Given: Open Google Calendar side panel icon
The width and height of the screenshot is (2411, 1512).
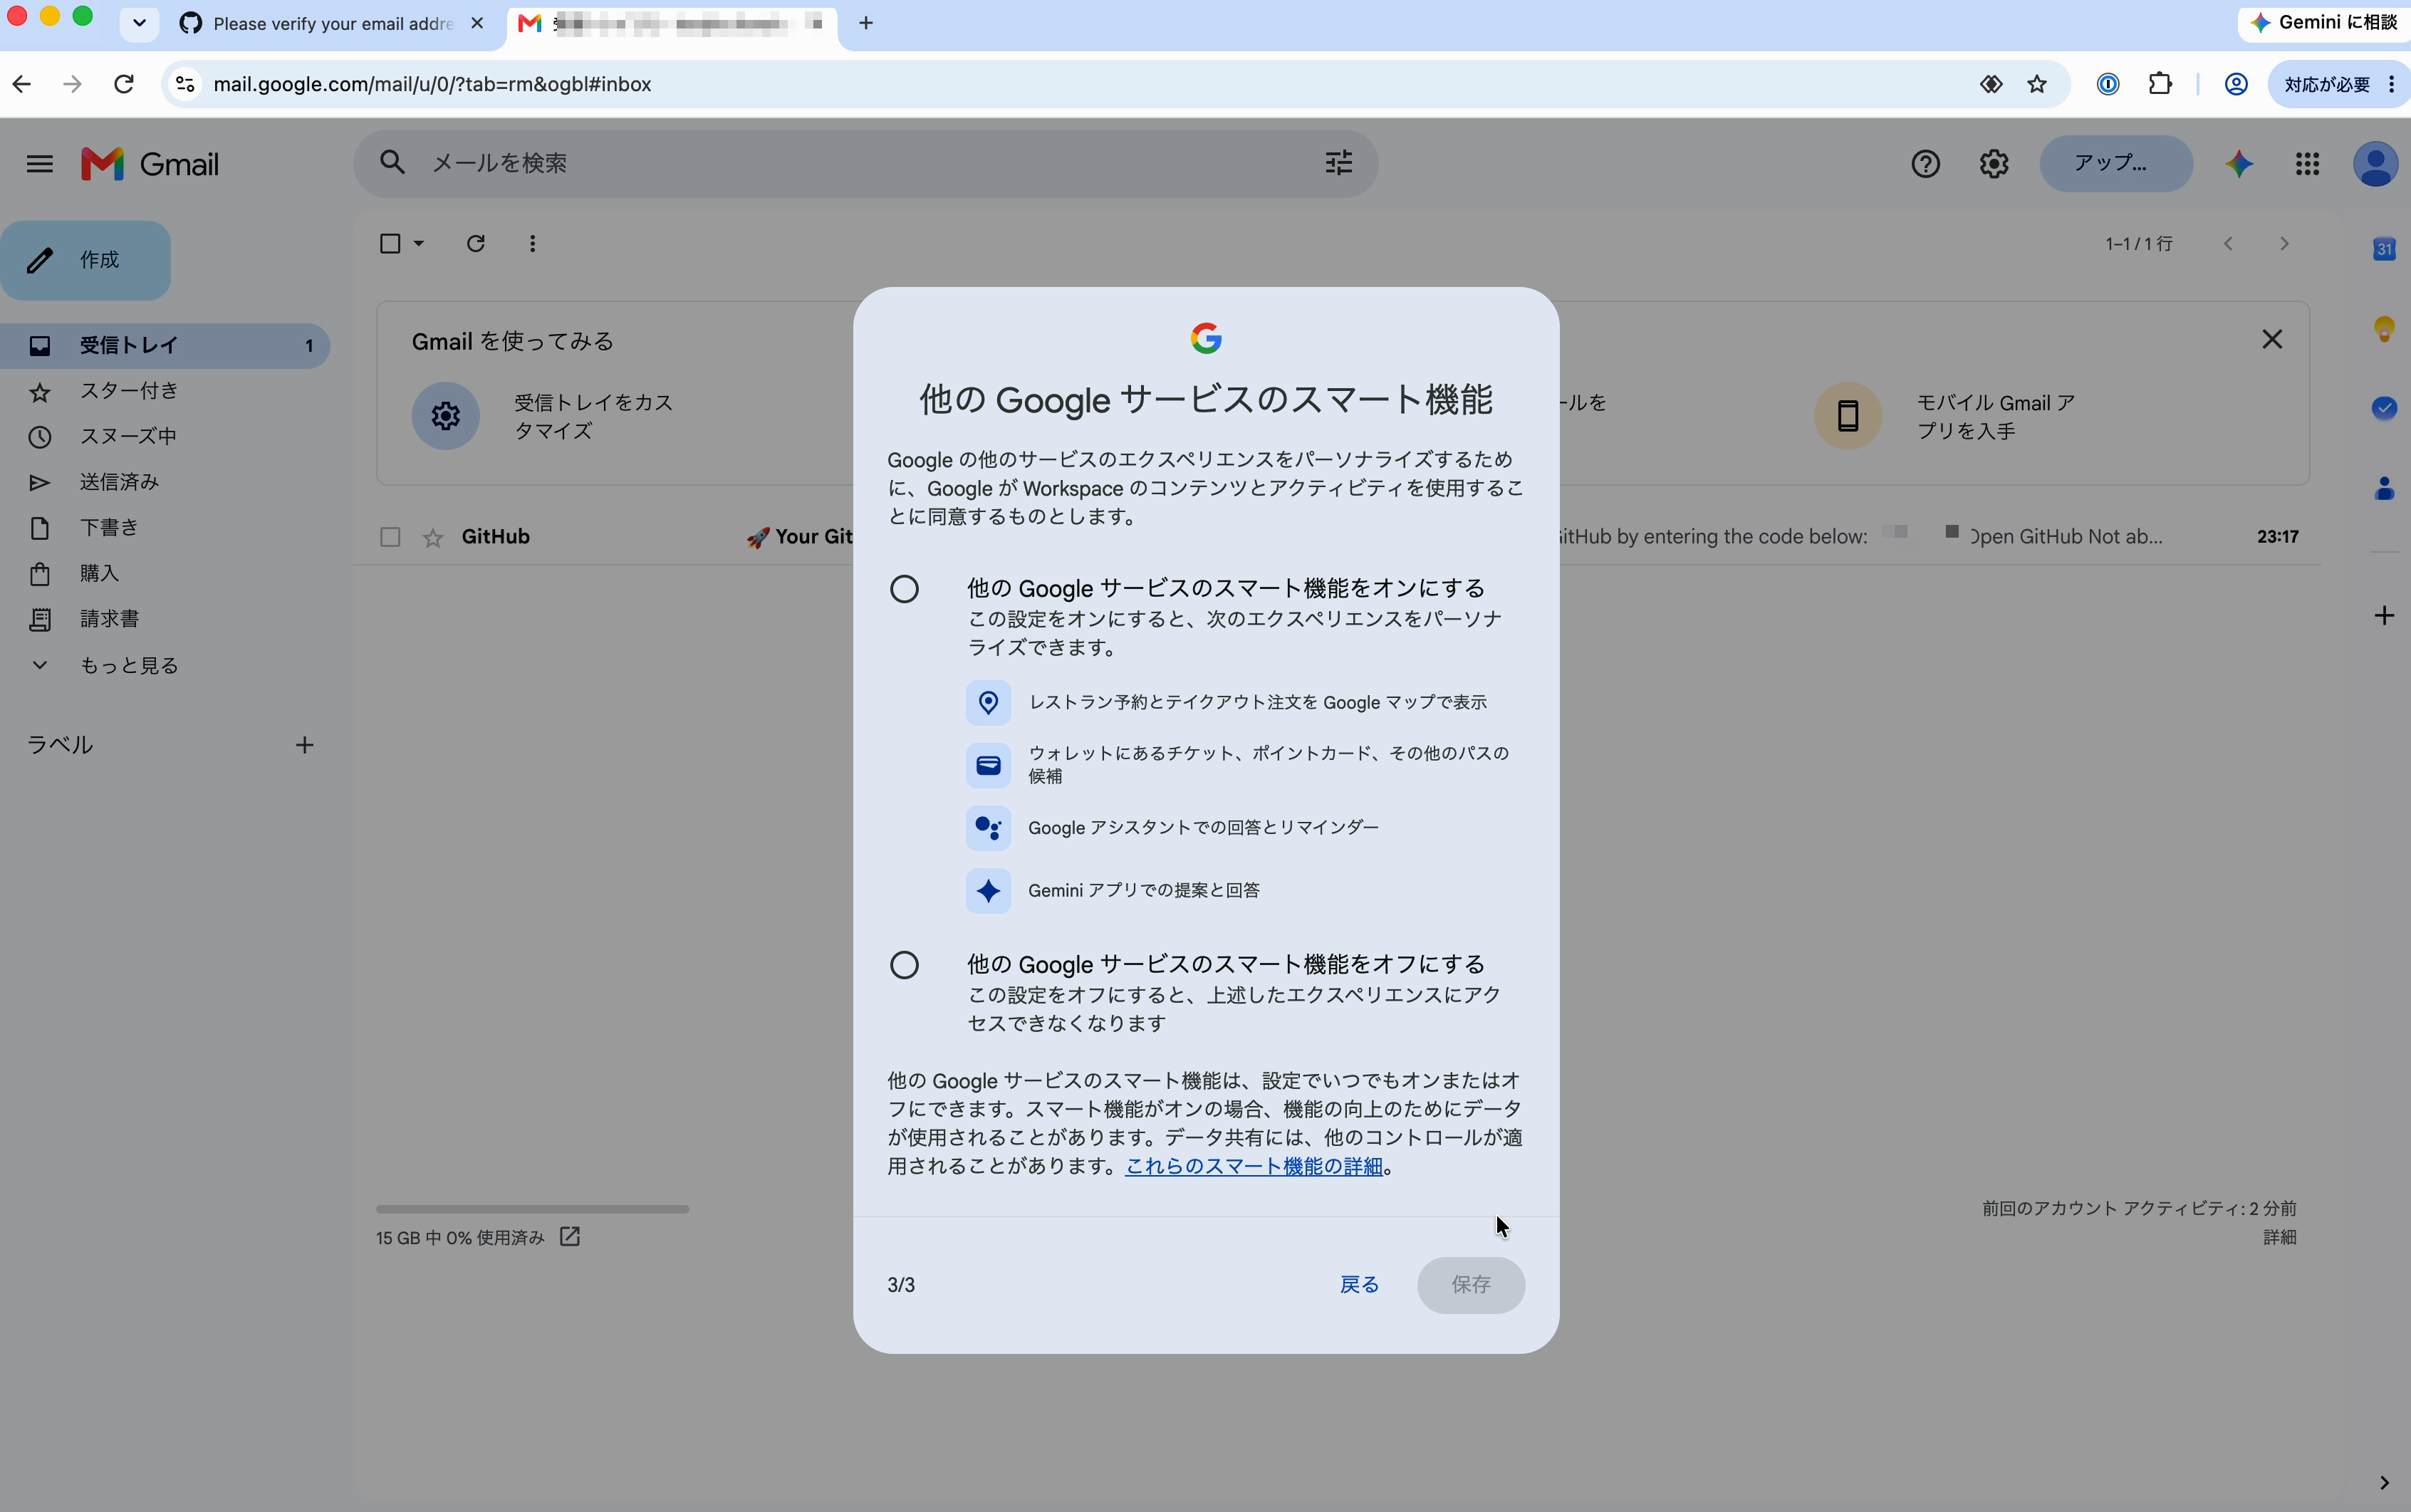Looking at the screenshot, I should [2384, 249].
